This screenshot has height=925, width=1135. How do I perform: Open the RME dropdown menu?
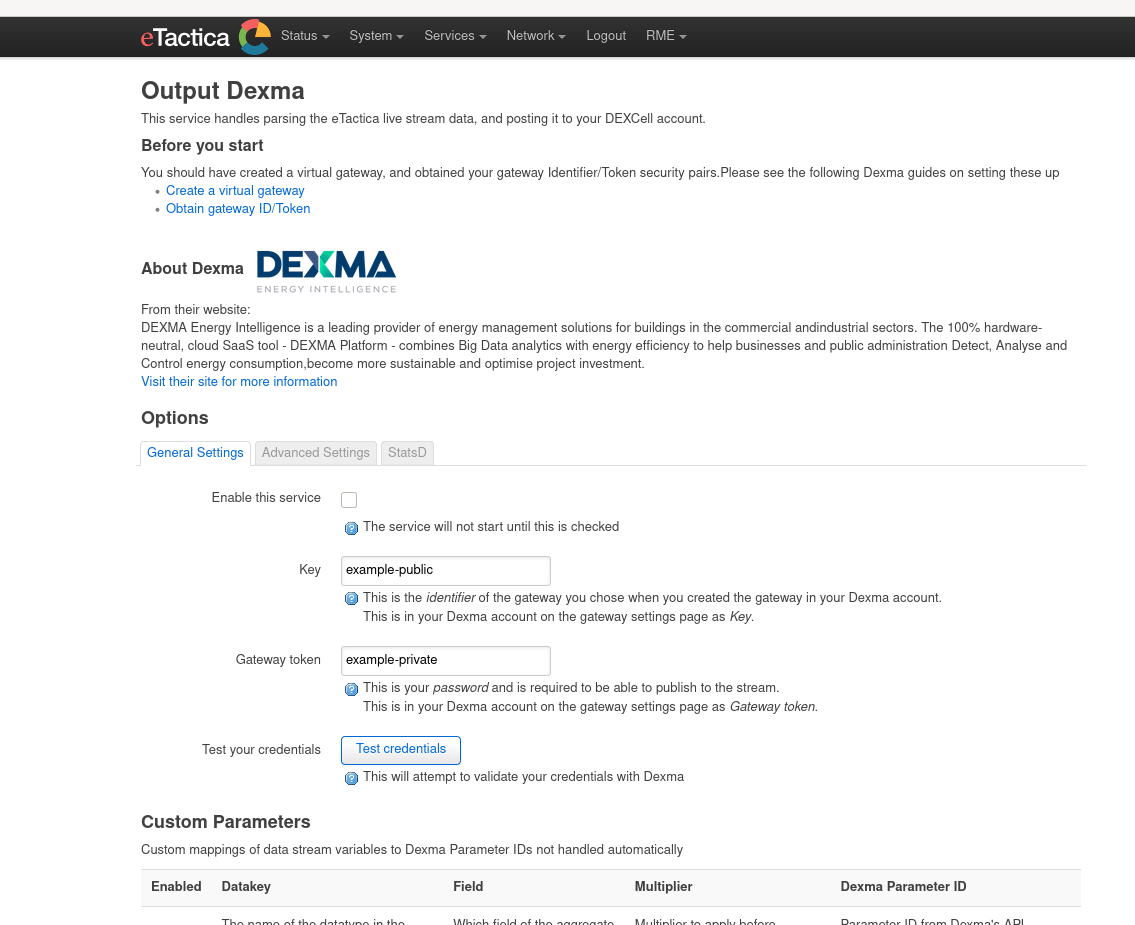pos(666,35)
